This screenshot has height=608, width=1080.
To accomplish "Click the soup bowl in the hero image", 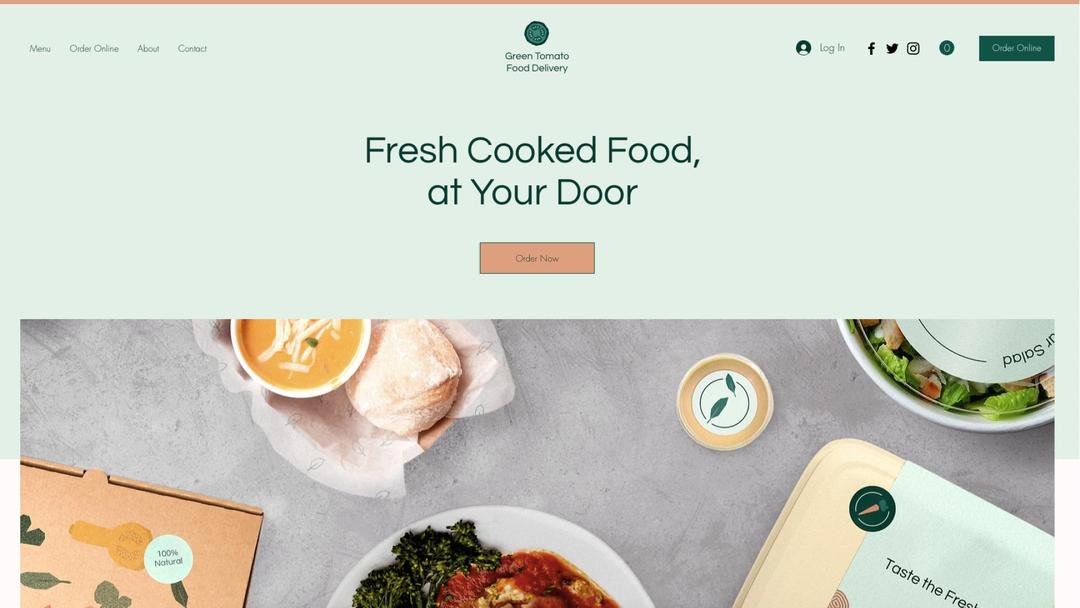I will [x=300, y=357].
